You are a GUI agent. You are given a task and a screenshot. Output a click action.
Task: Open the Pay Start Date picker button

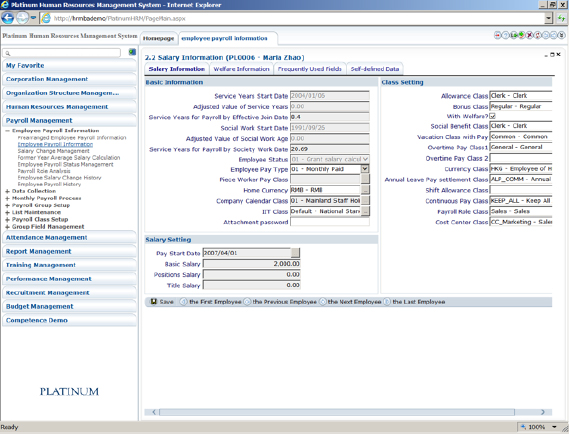[295, 253]
